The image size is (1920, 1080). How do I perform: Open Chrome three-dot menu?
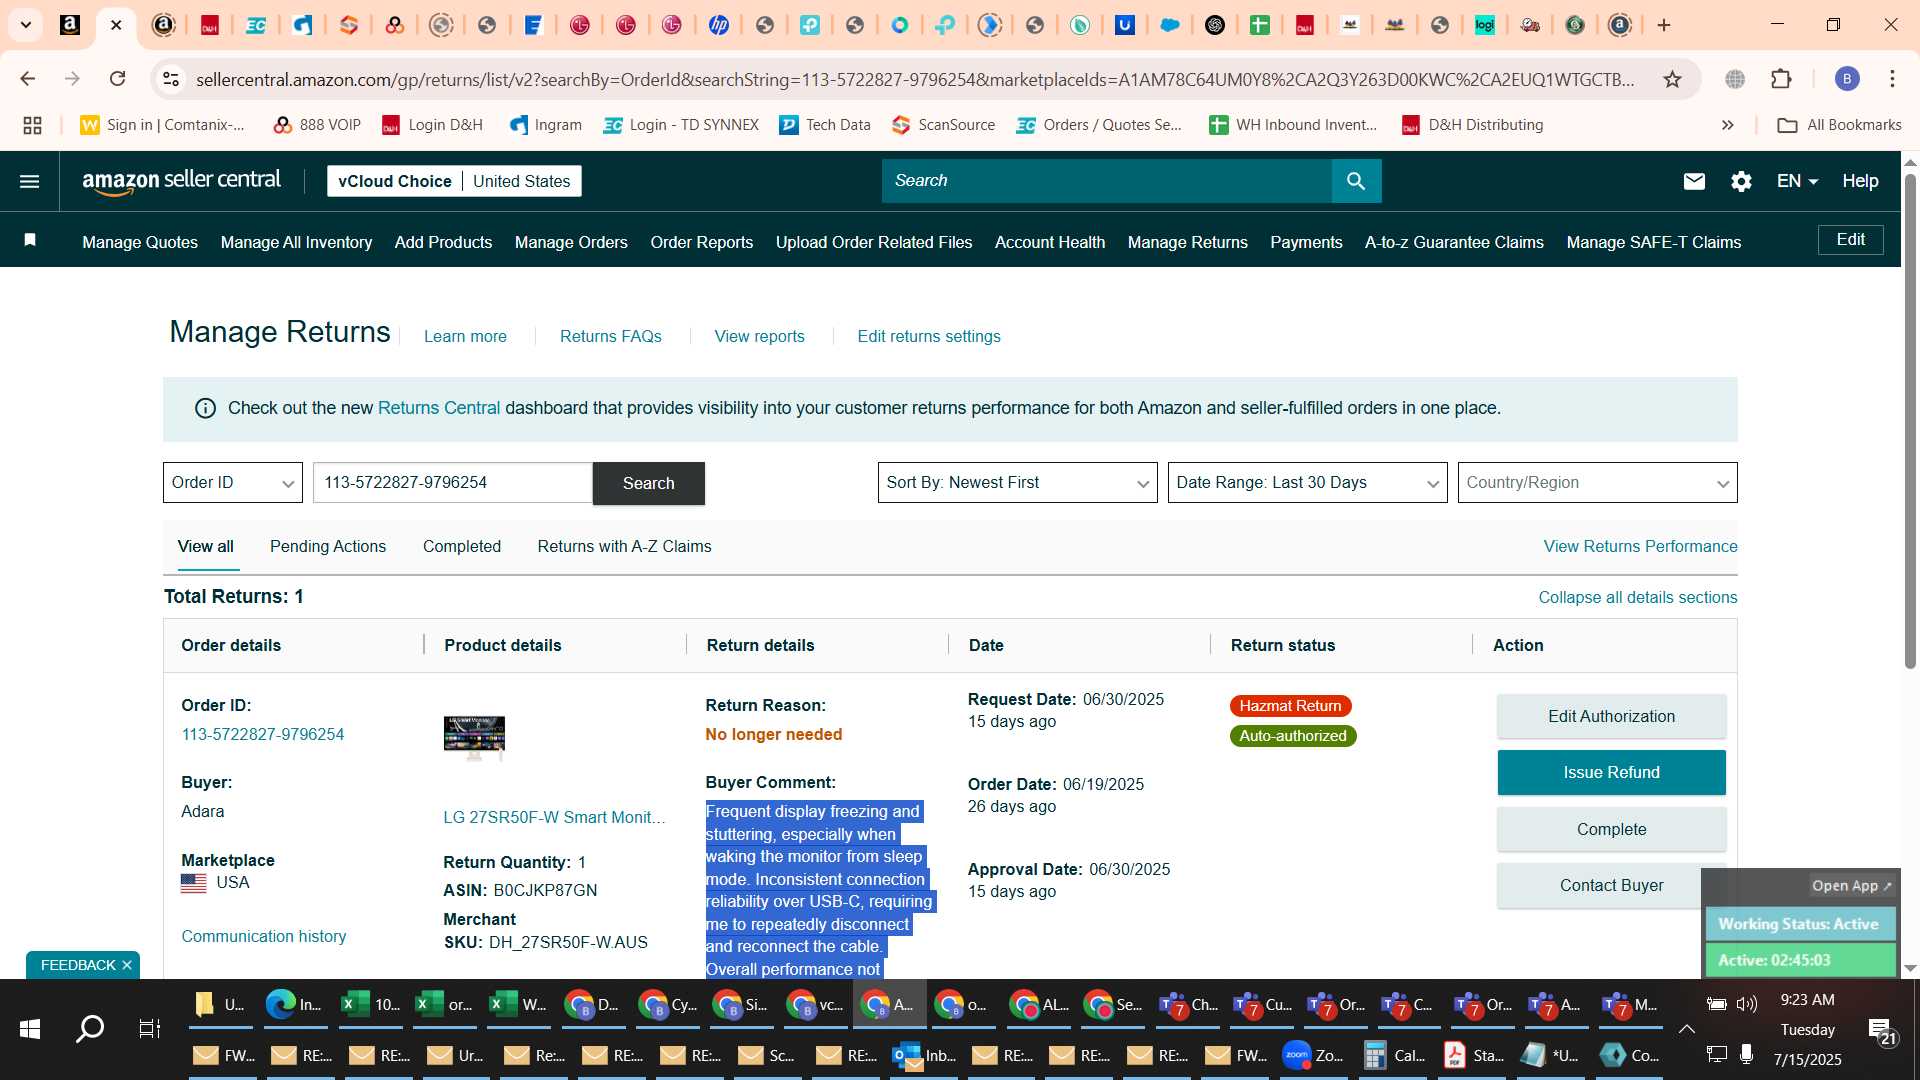click(x=1892, y=79)
